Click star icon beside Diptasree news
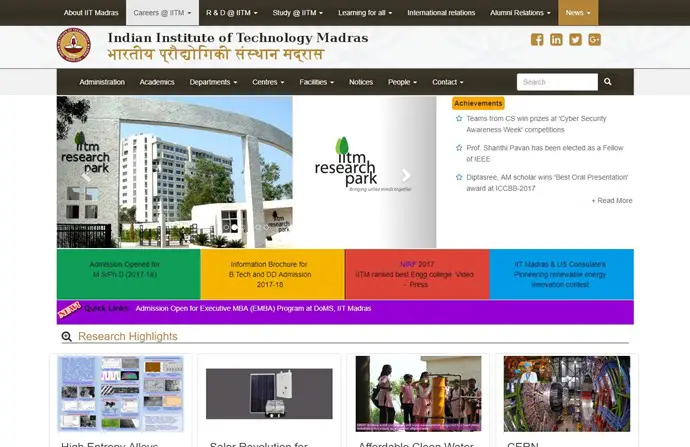The height and width of the screenshot is (447, 690). [459, 177]
